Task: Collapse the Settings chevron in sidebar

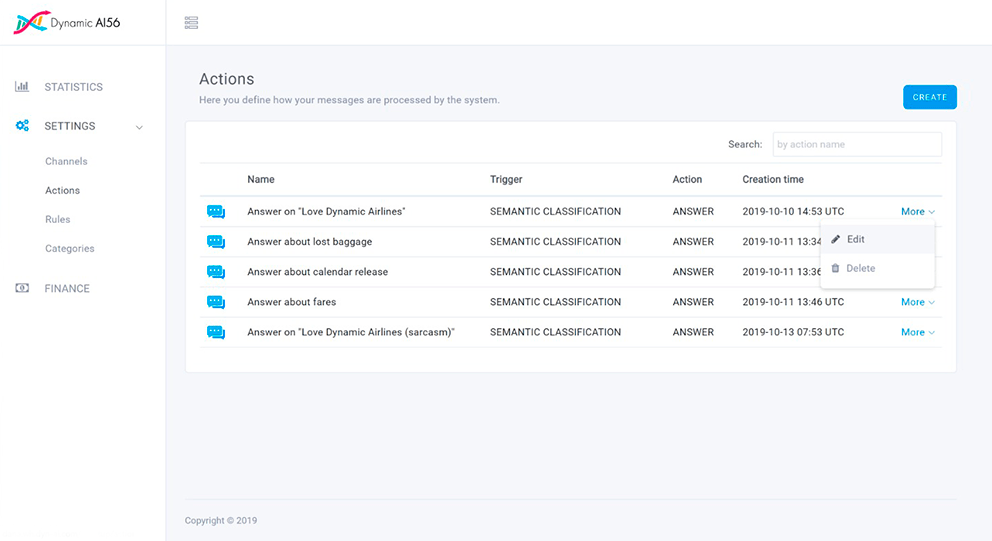Action: 139,127
